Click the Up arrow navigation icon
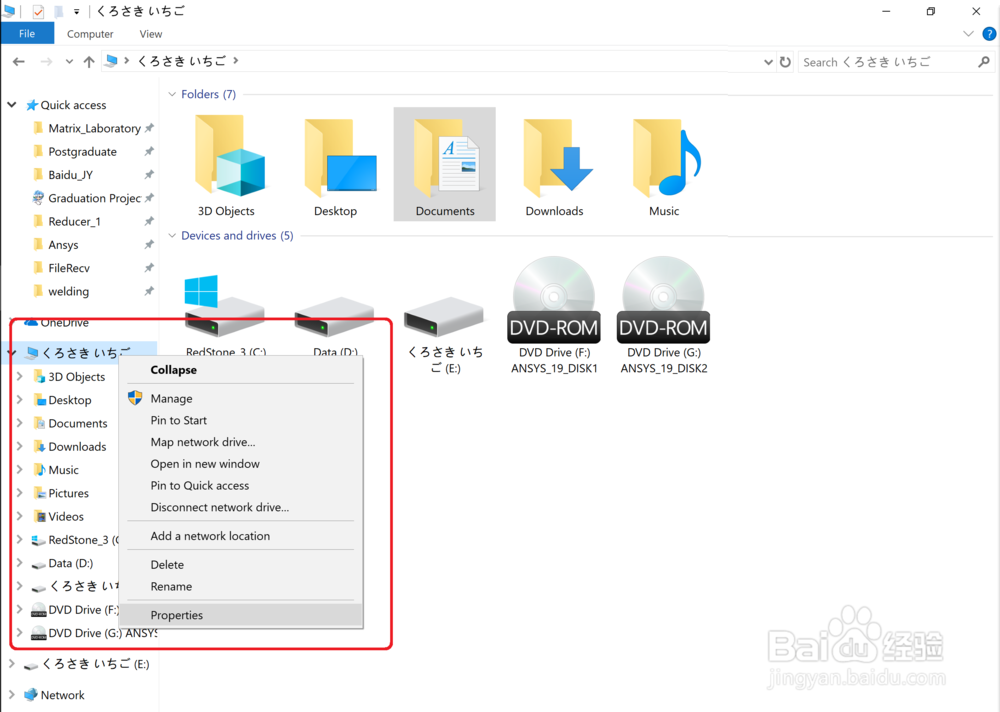The width and height of the screenshot is (1000, 712). tap(88, 61)
